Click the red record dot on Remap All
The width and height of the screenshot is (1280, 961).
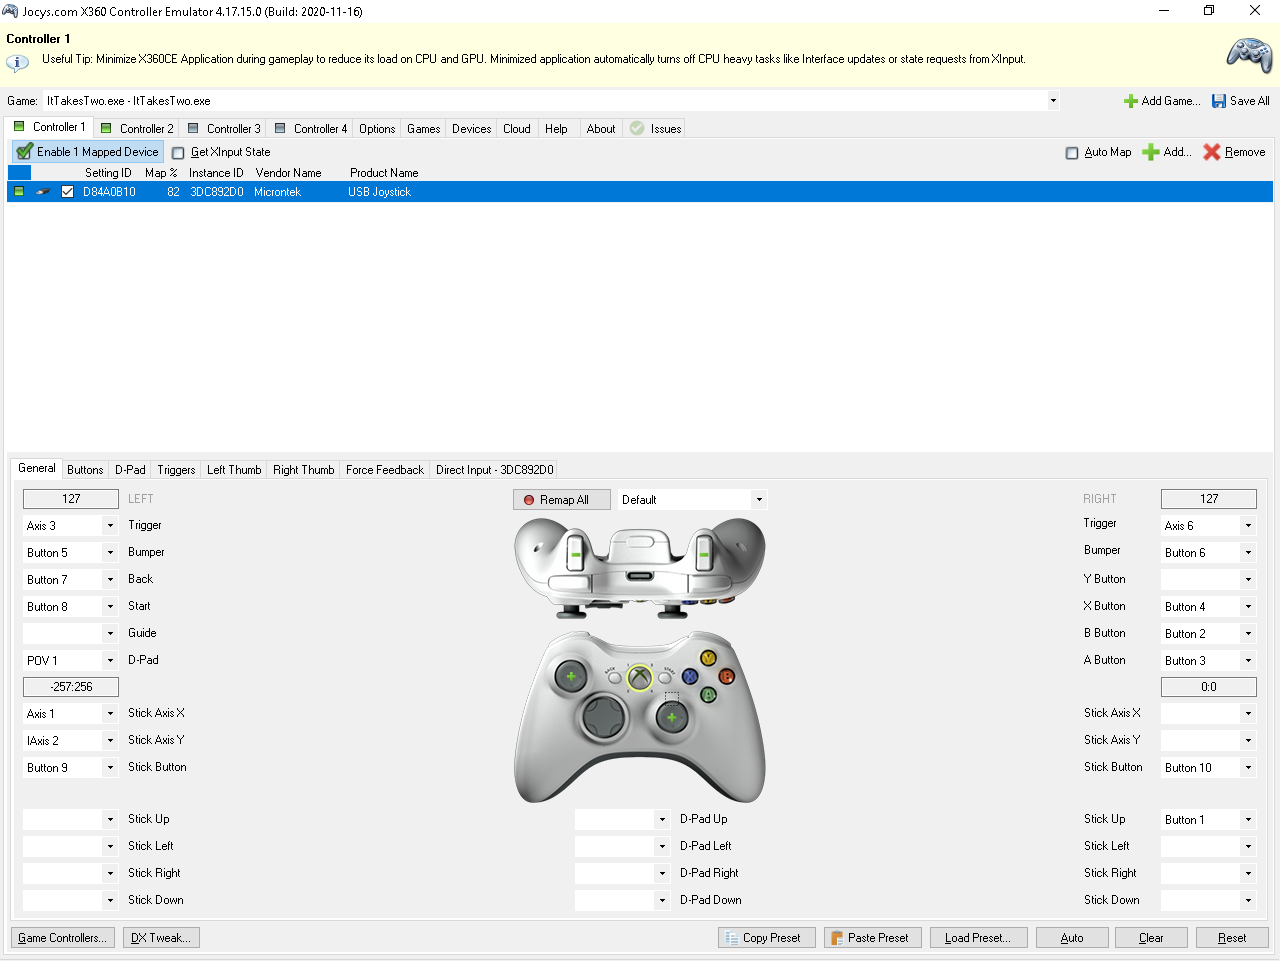[529, 500]
